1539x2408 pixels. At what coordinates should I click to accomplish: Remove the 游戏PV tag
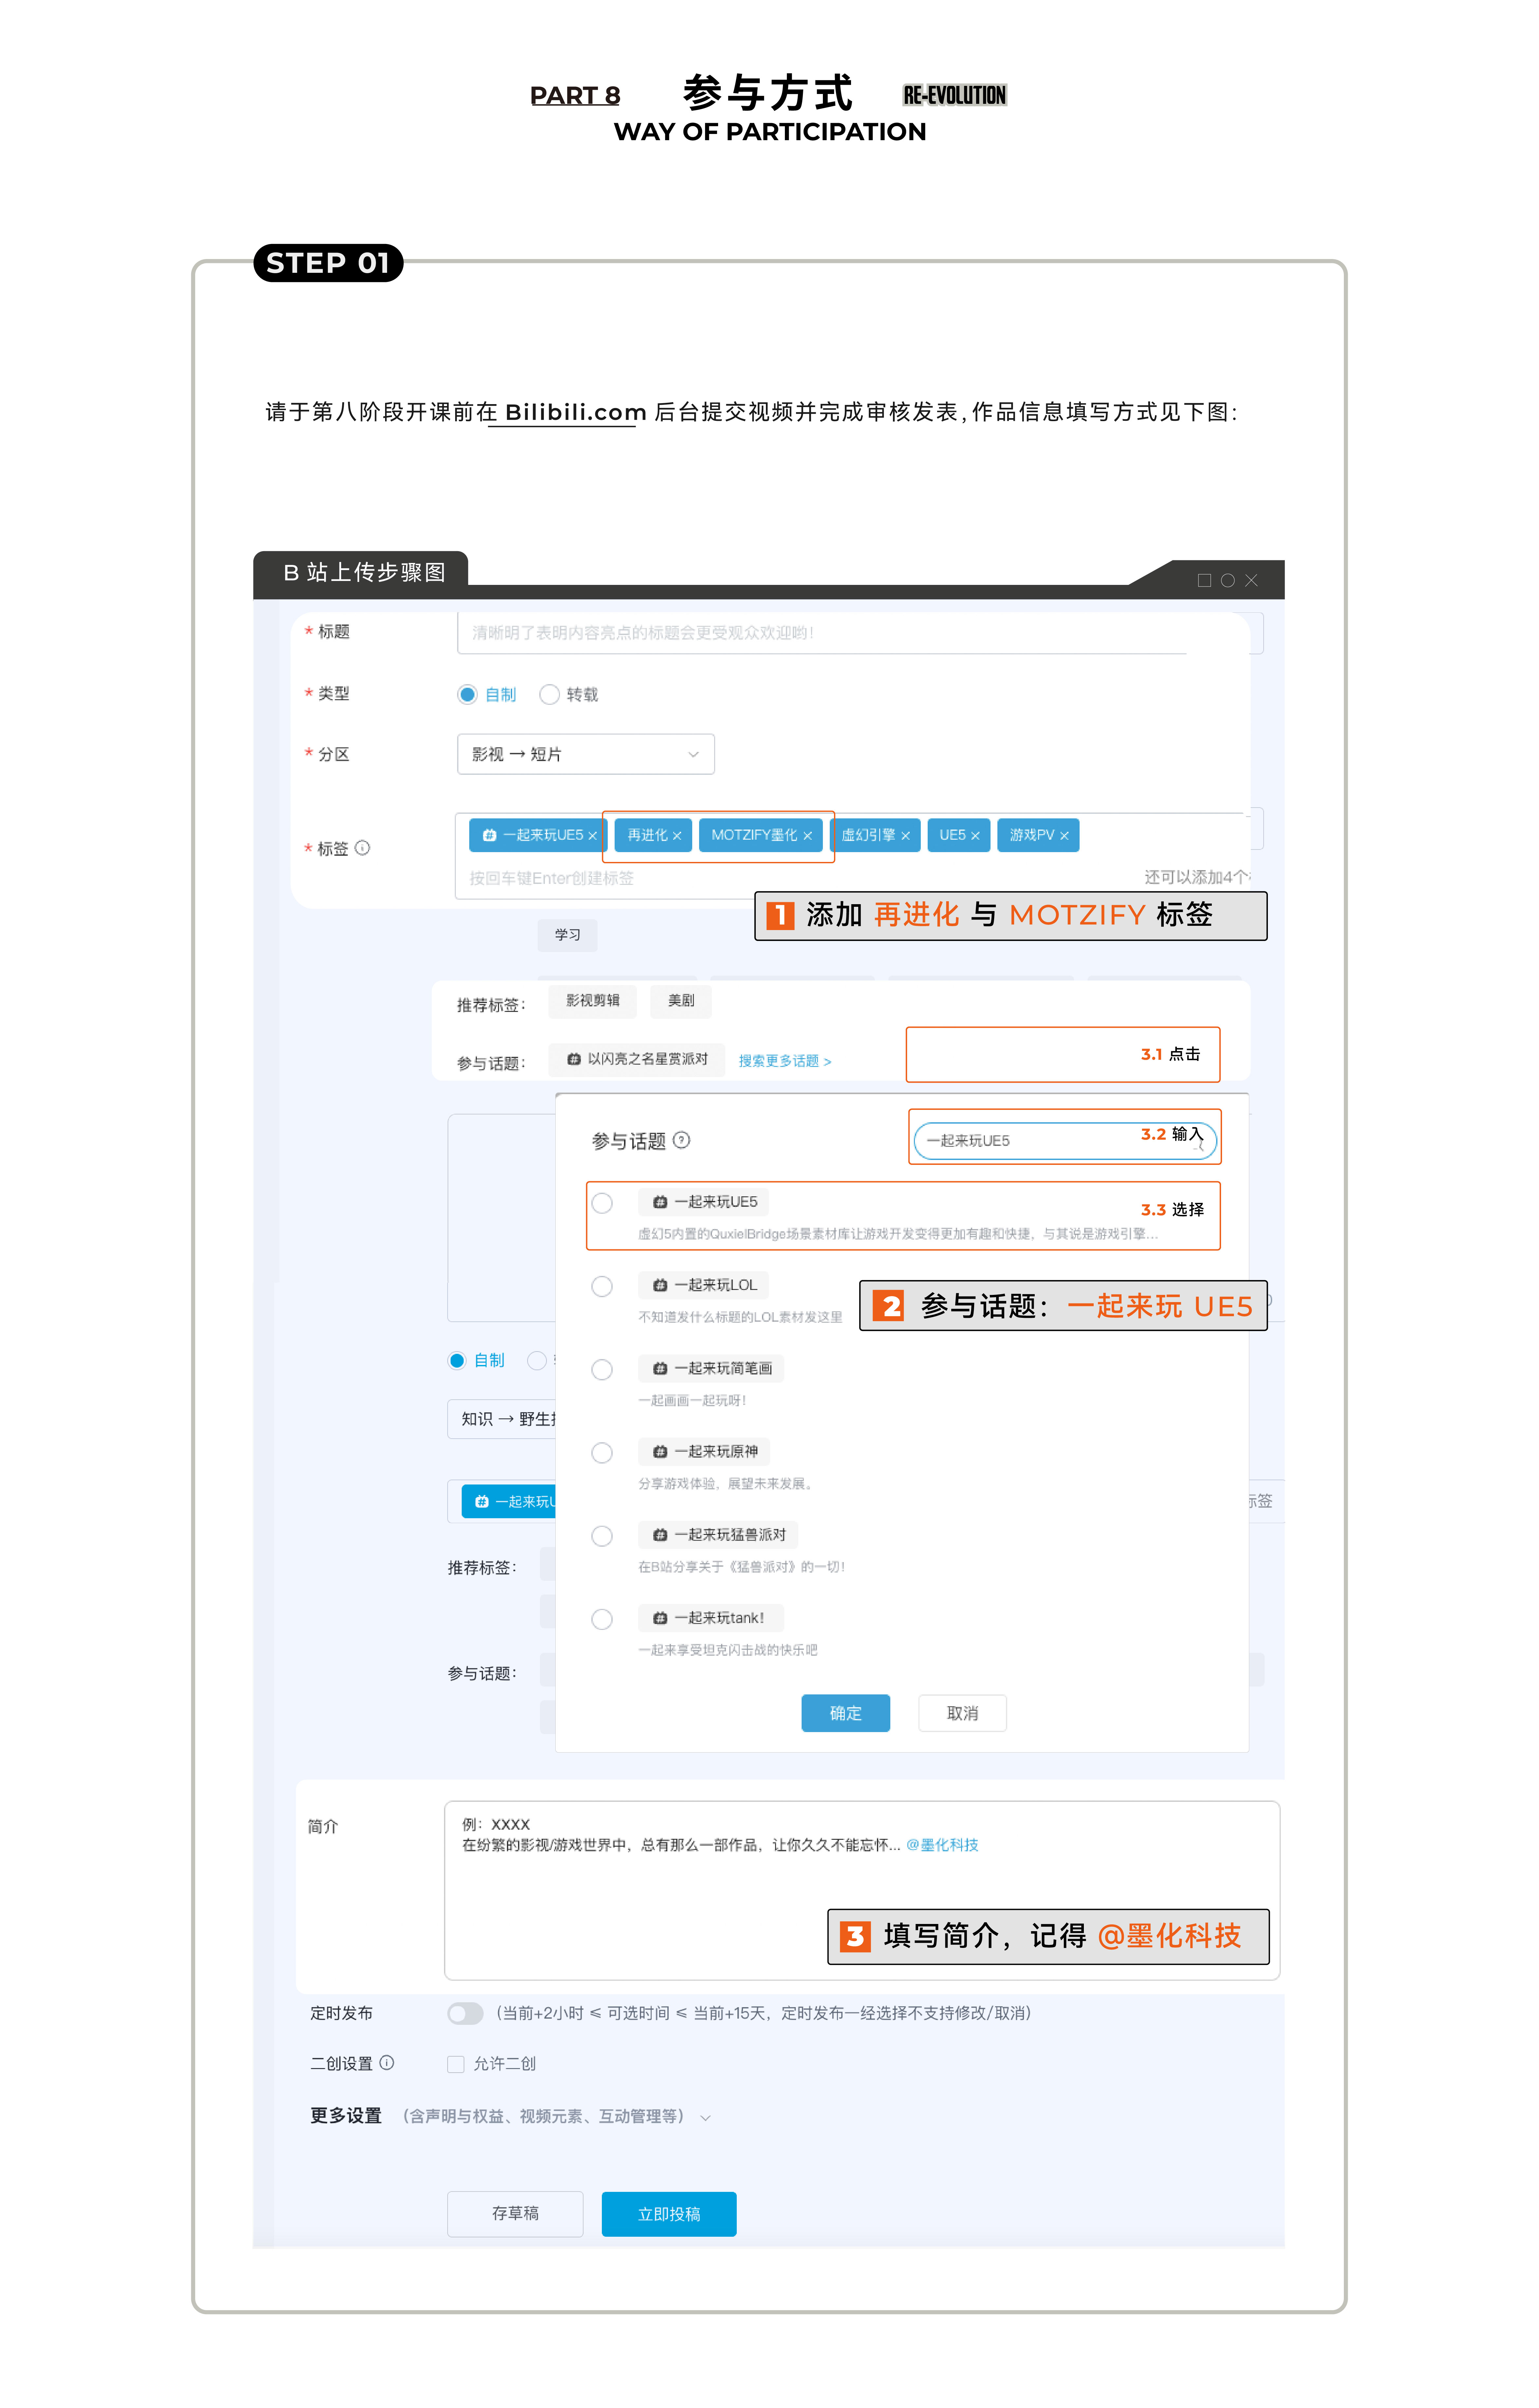1064,836
